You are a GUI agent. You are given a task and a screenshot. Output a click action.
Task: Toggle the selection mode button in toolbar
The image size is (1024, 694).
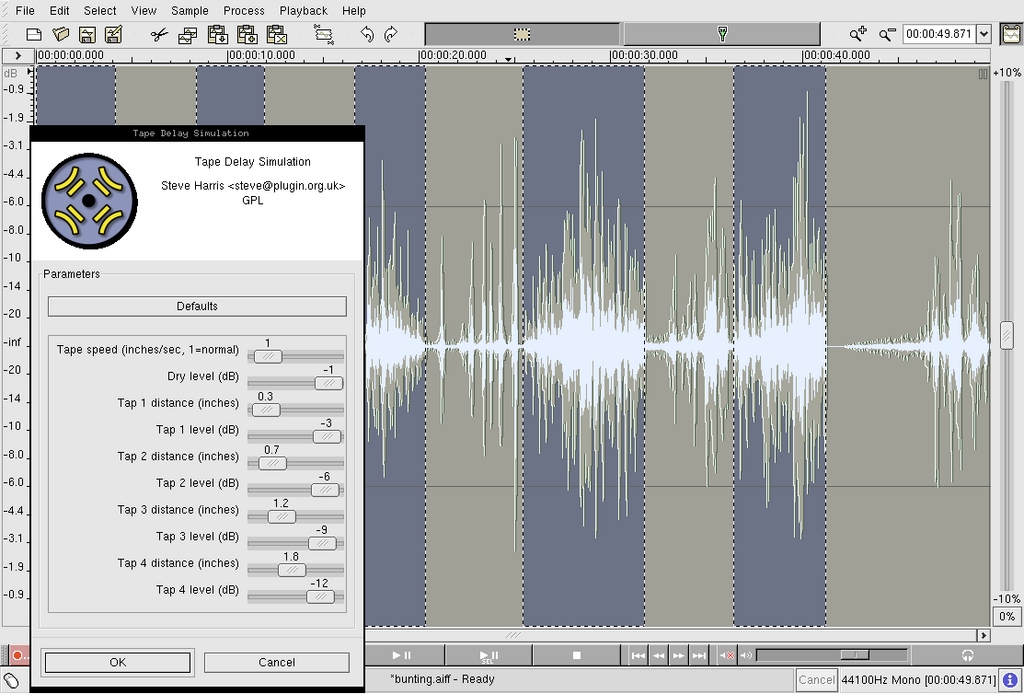point(521,34)
